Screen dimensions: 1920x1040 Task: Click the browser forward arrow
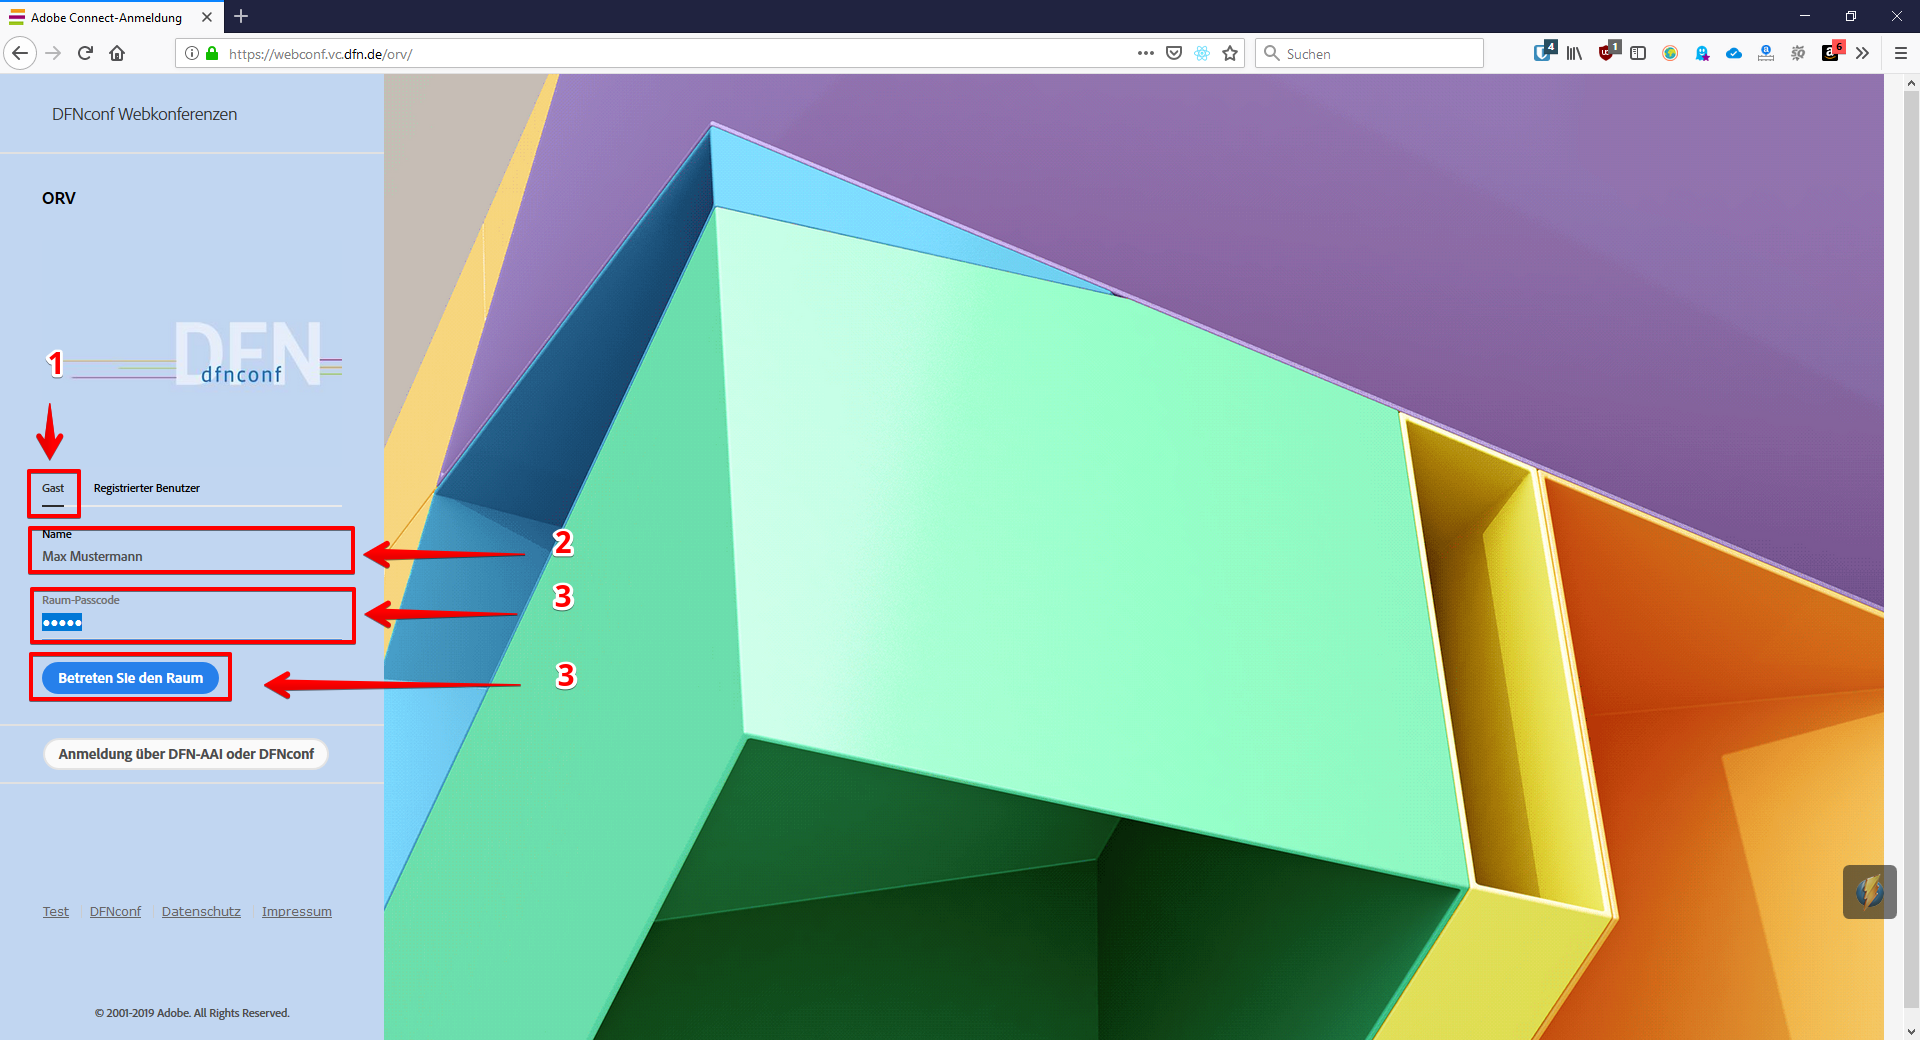pyautogui.click(x=54, y=53)
